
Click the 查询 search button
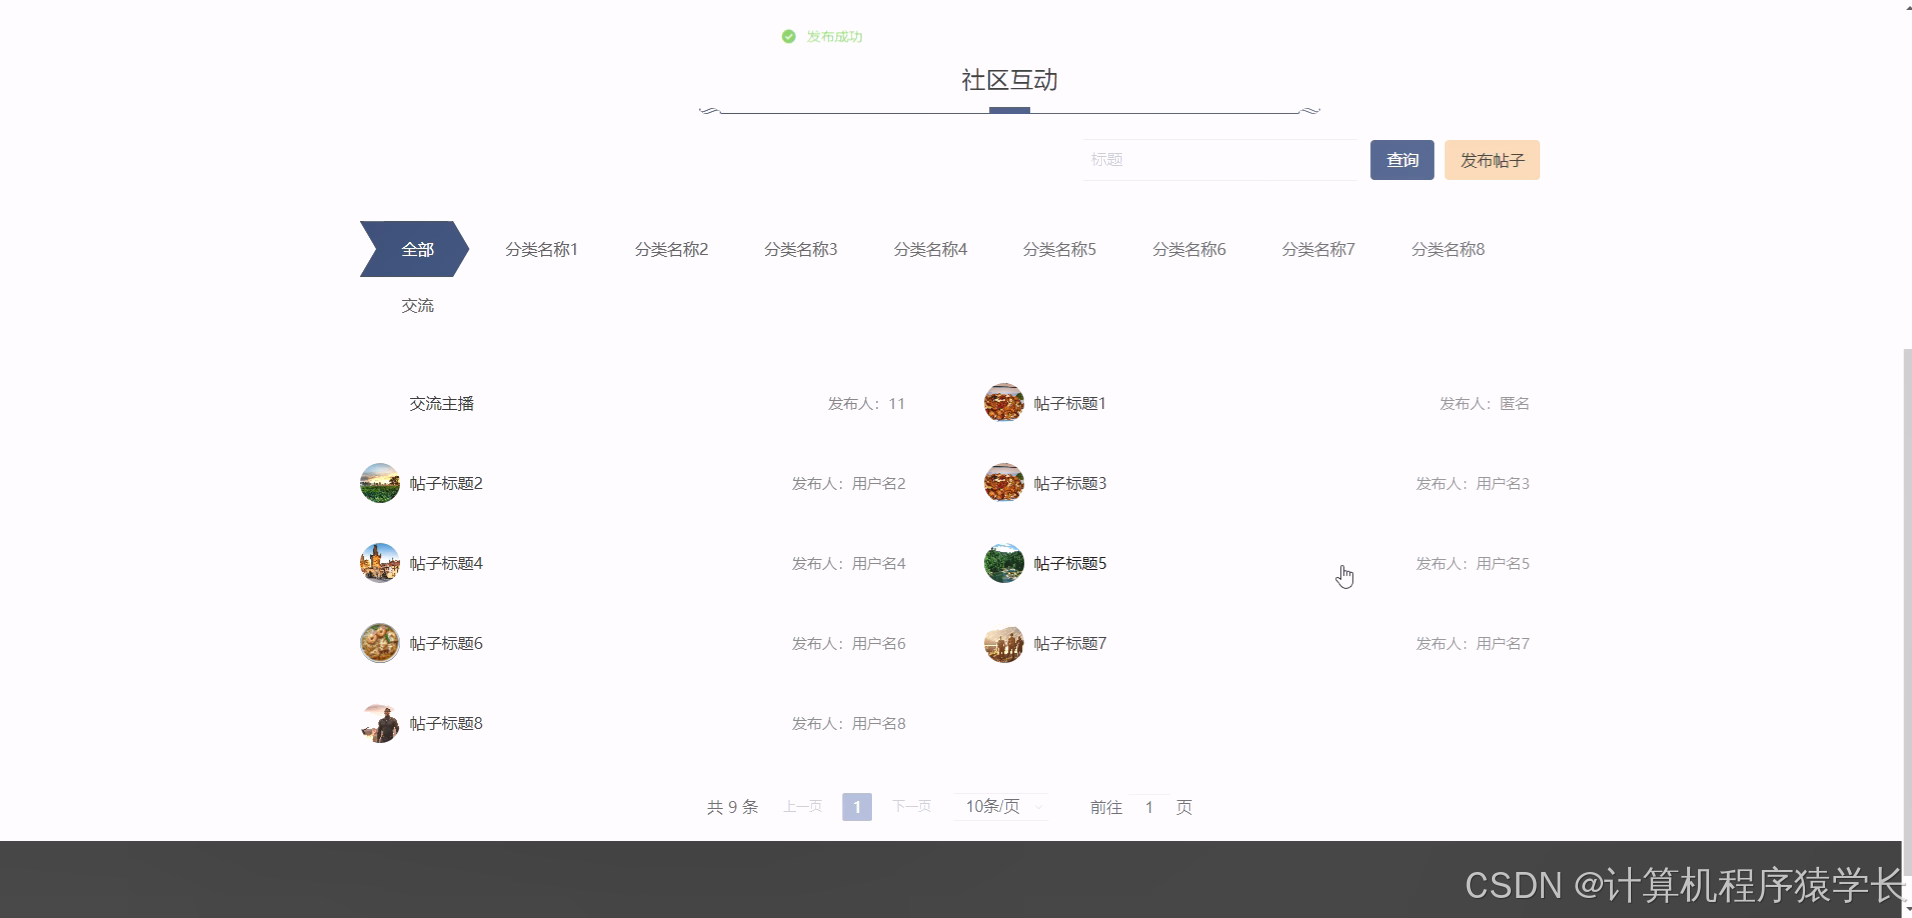pos(1402,159)
